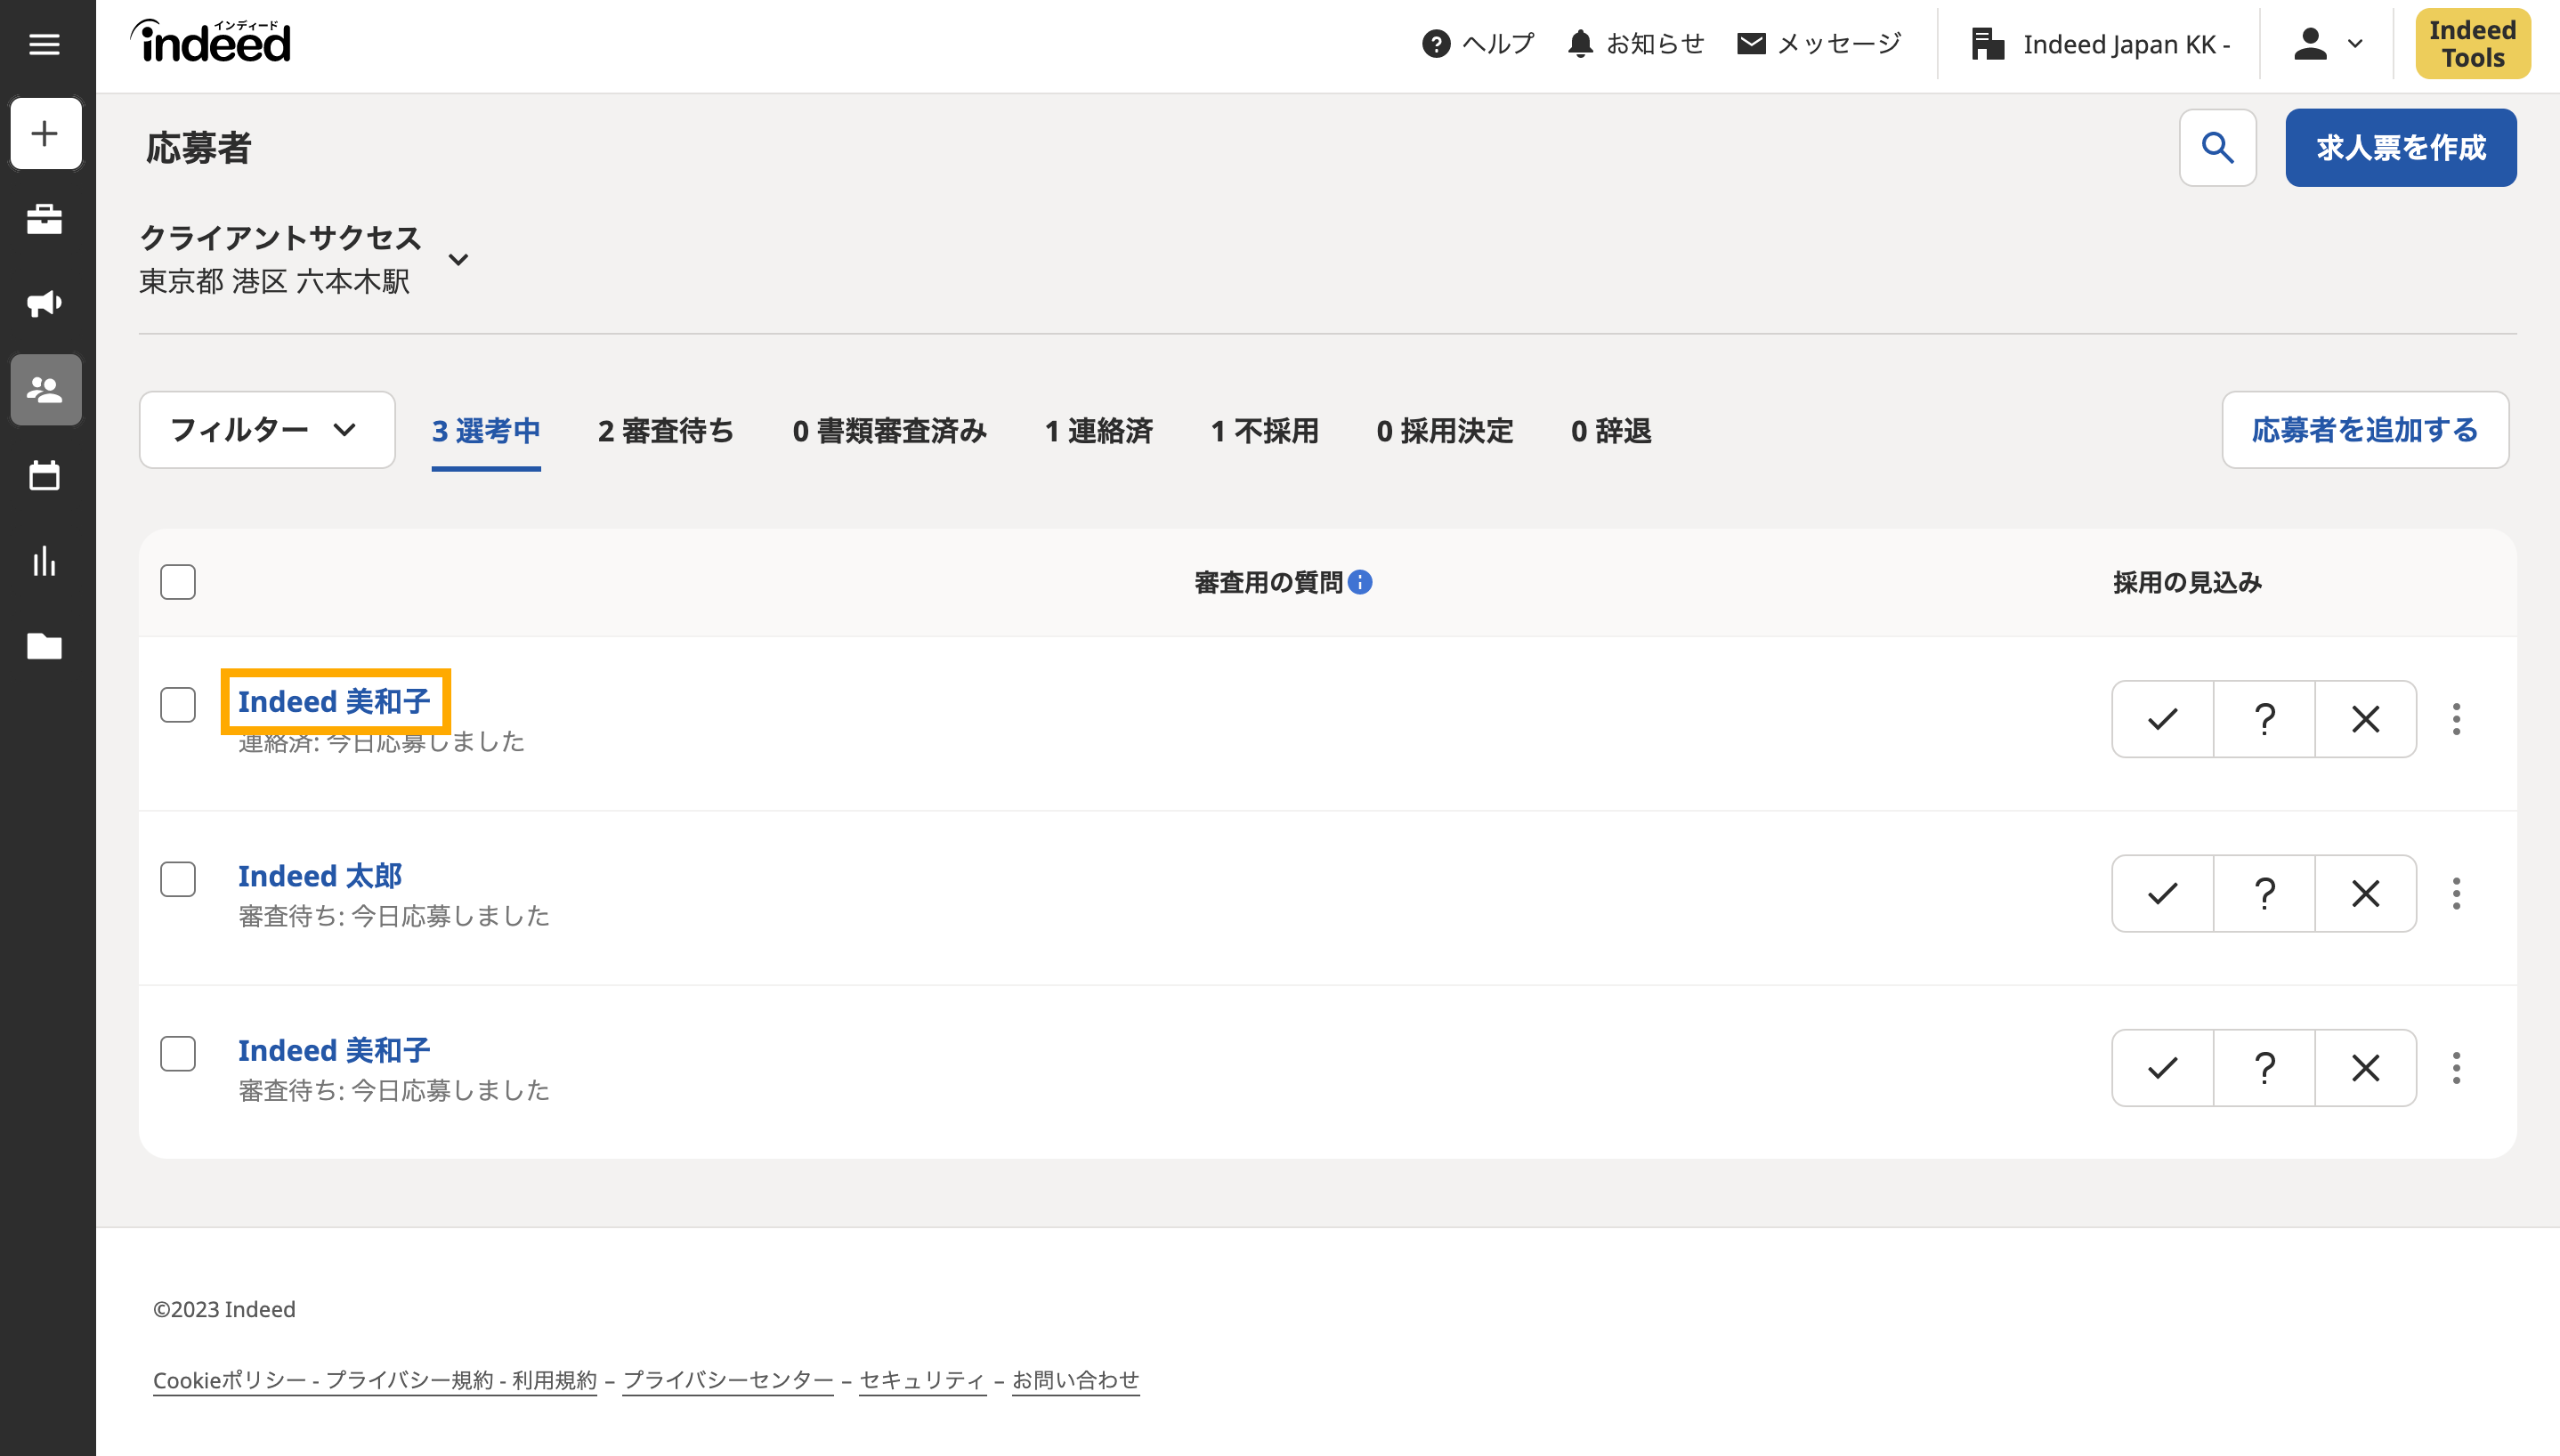Click the magnifier search icon button
Viewport: 2560px width, 1456px height.
click(2217, 148)
